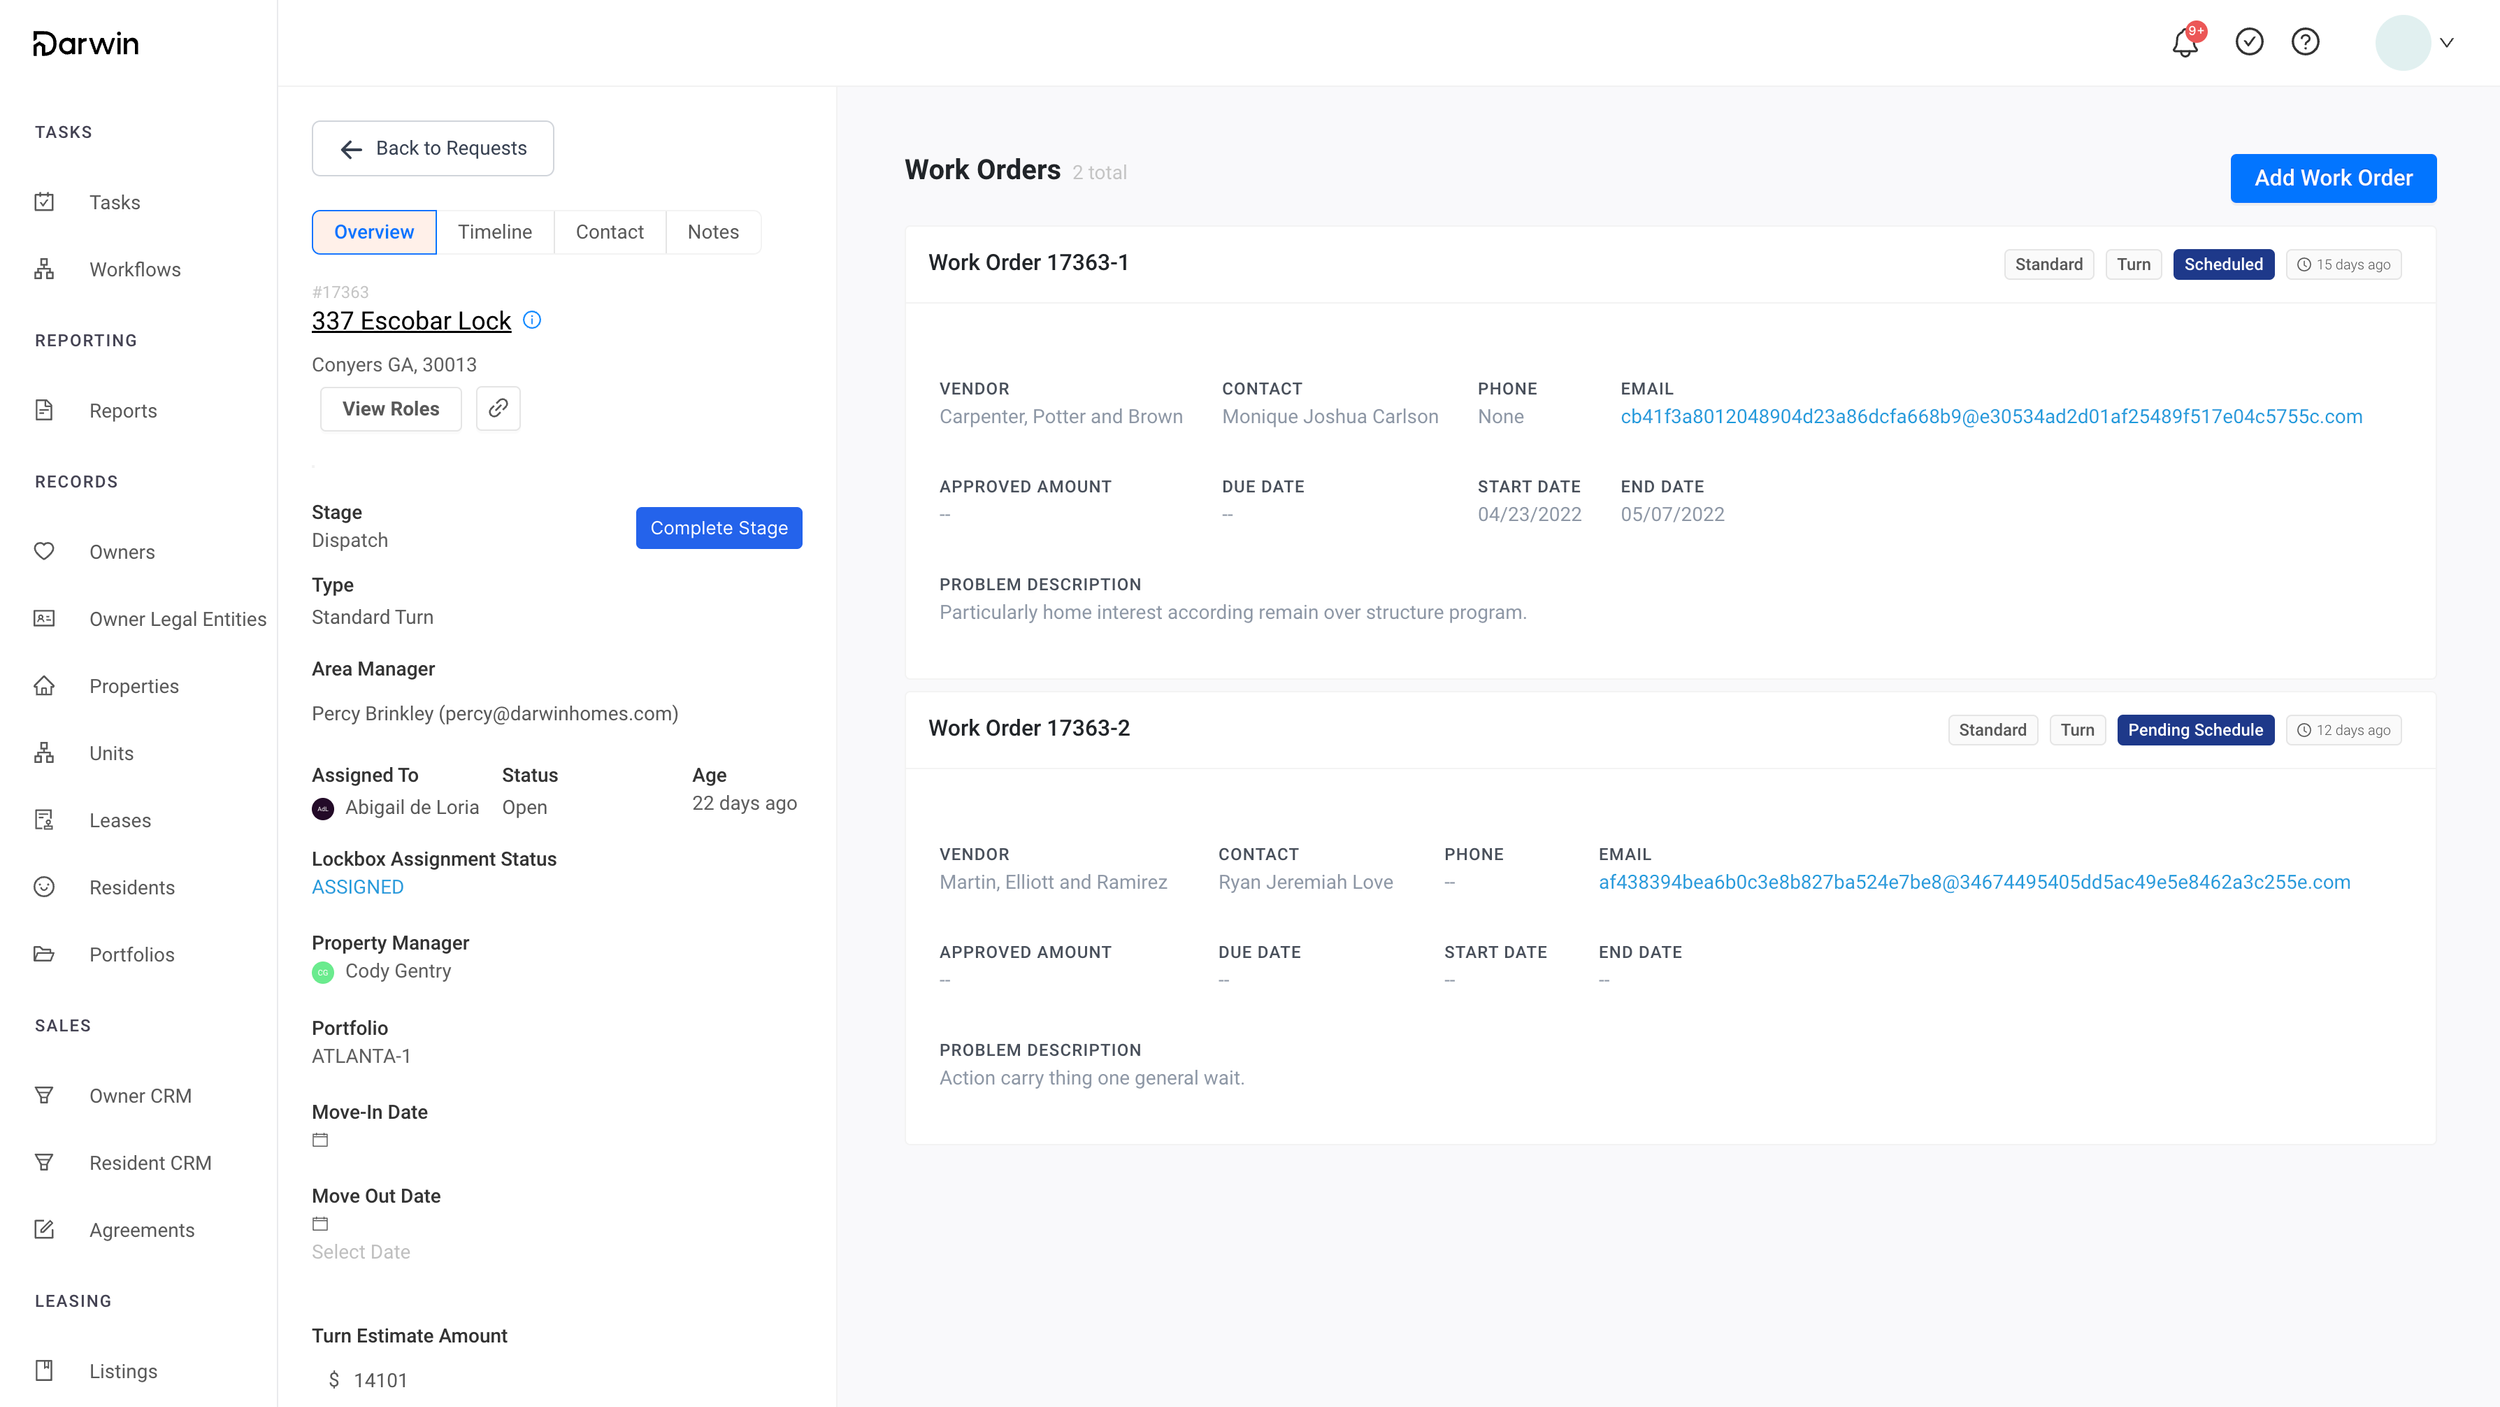Click Add Work Order button

tap(2333, 178)
